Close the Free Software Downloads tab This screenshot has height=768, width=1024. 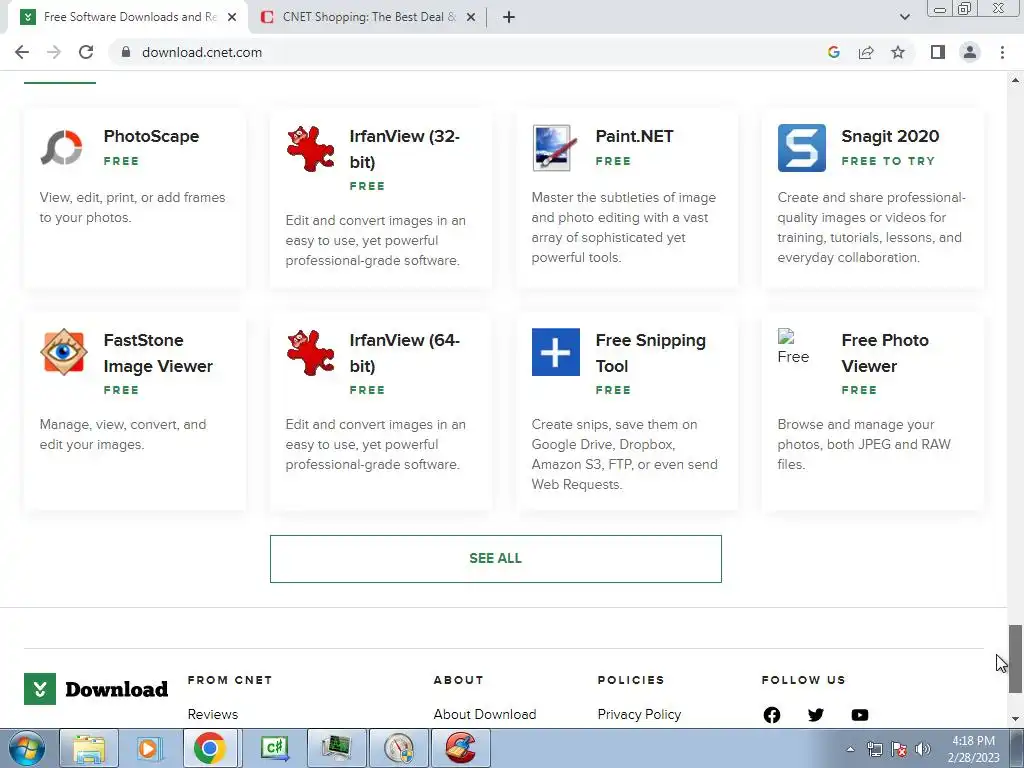click(232, 17)
